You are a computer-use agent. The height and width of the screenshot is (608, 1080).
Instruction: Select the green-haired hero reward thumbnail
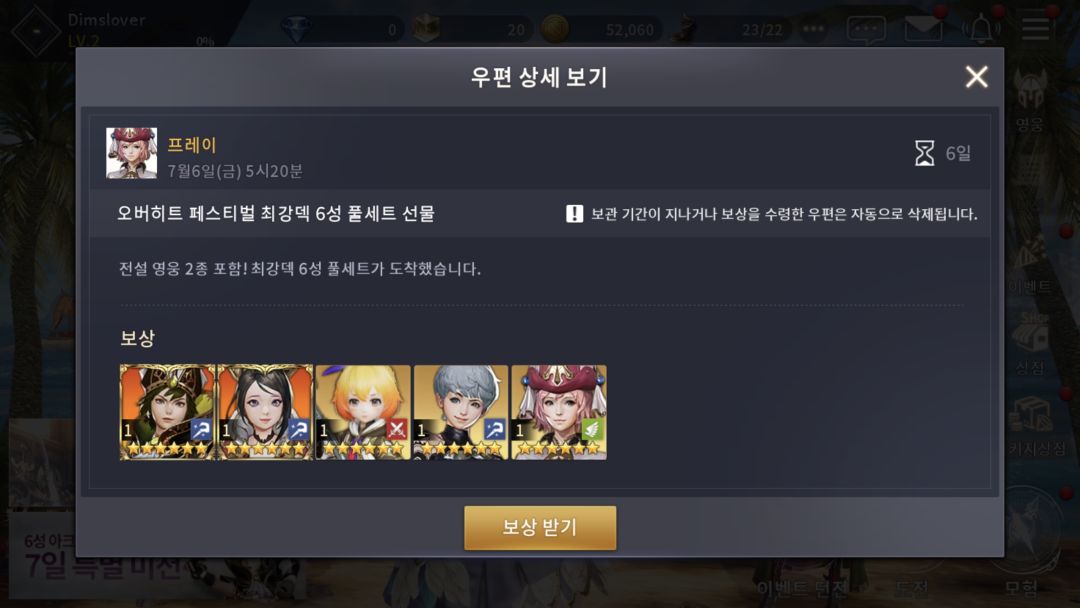coord(167,412)
